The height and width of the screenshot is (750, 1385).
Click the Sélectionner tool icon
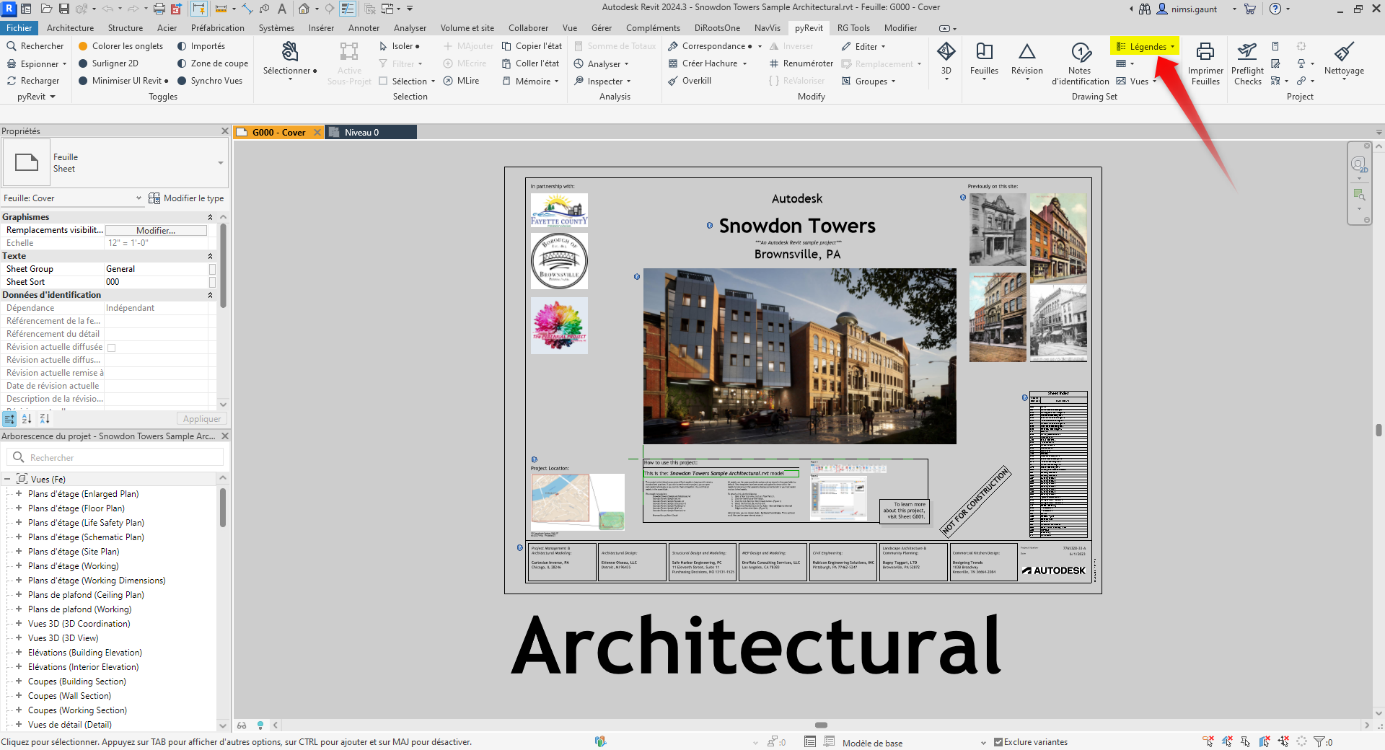click(289, 52)
